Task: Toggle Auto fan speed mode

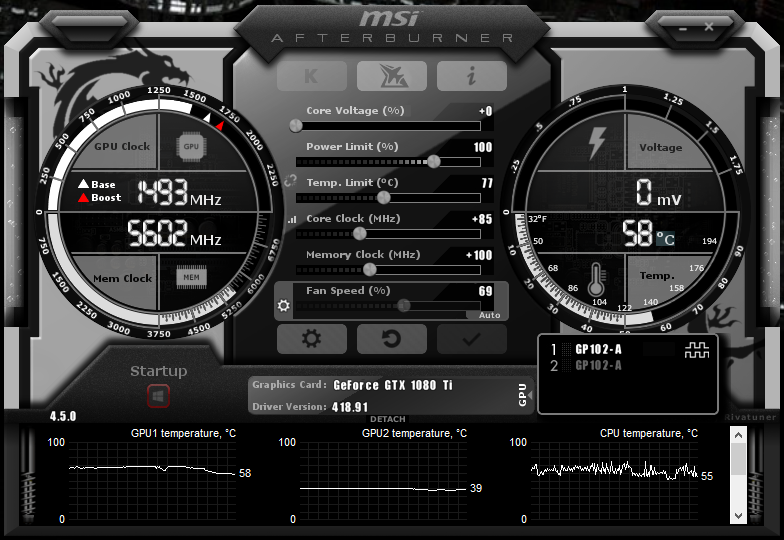Action: [489, 316]
